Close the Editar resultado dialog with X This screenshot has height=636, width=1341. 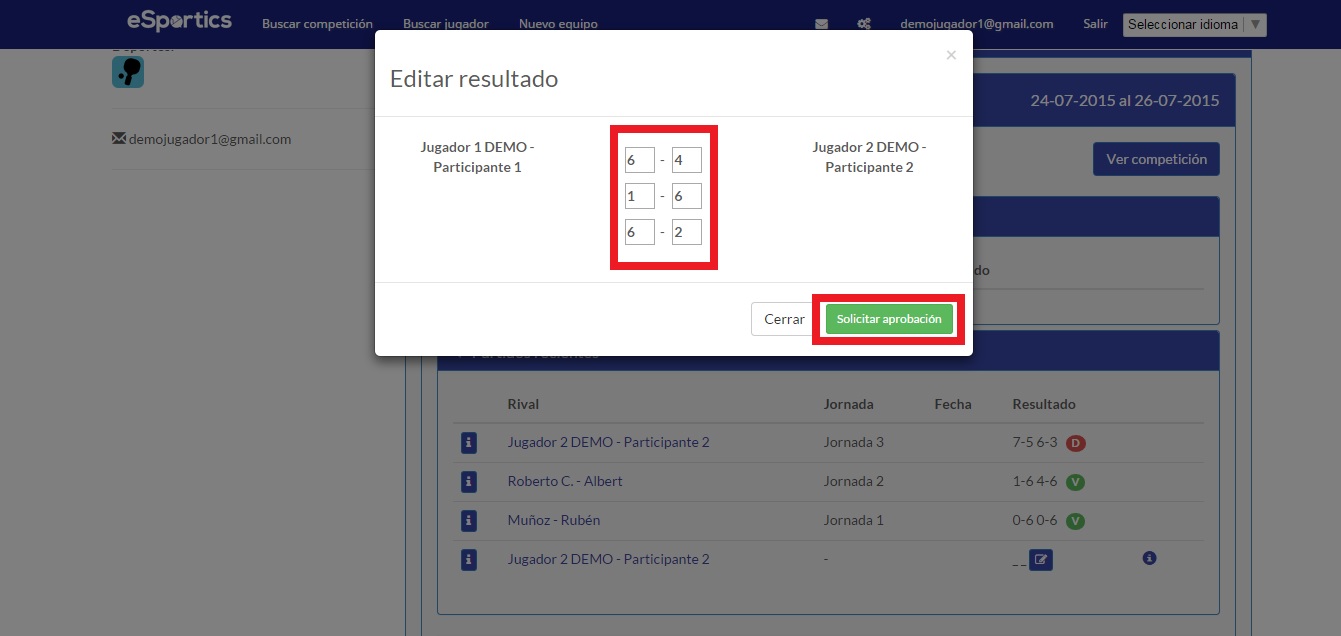coord(951,55)
